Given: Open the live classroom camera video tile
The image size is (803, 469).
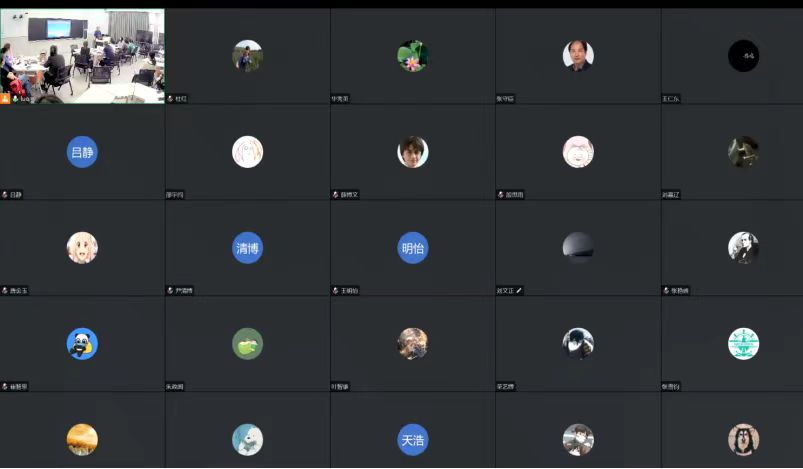Looking at the screenshot, I should tap(82, 56).
